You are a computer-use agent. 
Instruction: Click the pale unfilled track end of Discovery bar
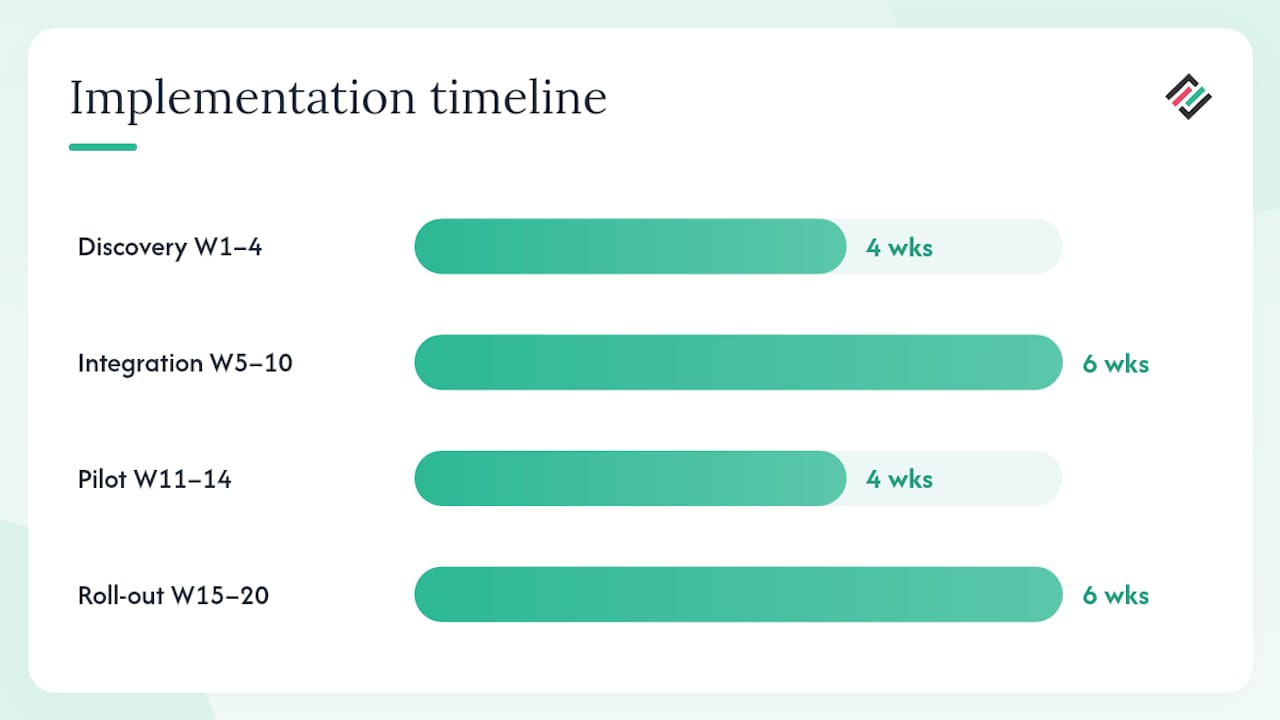click(x=1000, y=246)
